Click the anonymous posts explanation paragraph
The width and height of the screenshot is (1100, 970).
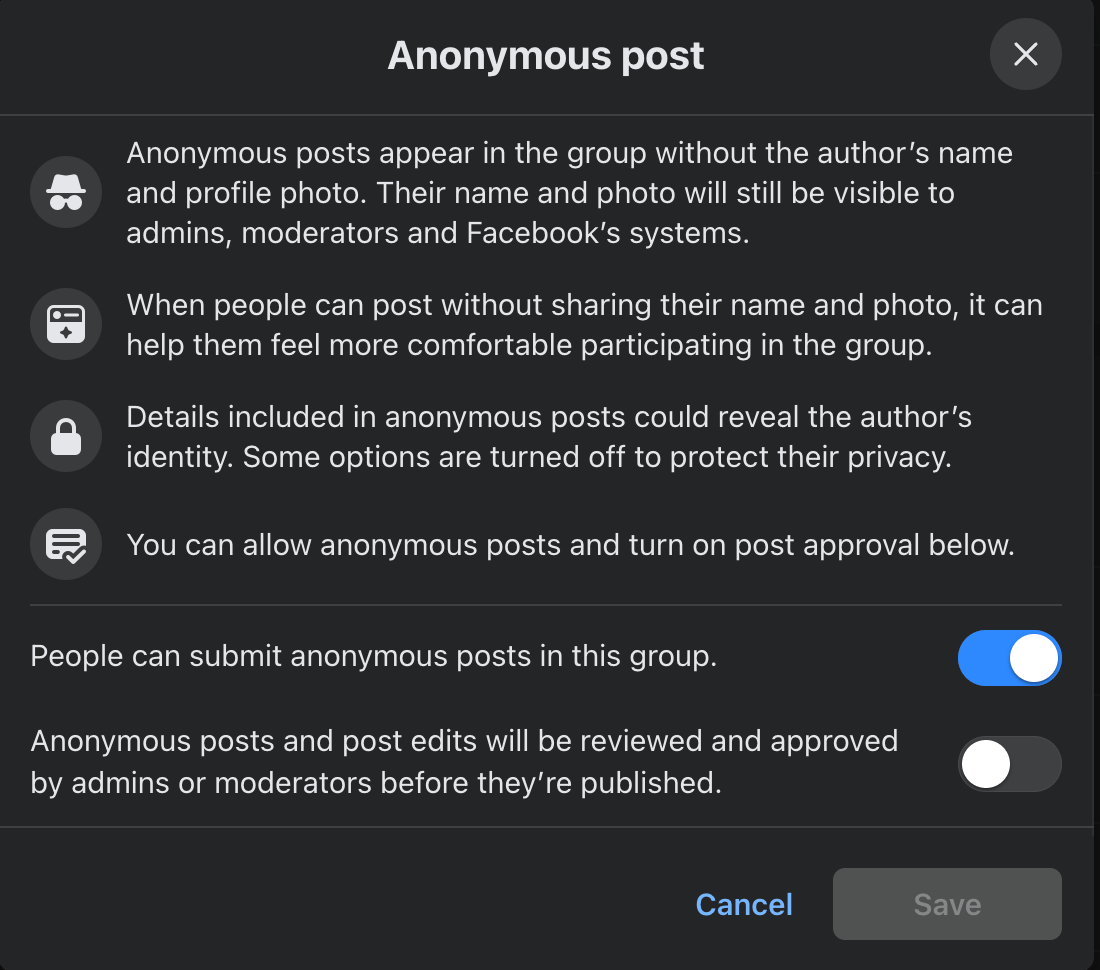569,192
